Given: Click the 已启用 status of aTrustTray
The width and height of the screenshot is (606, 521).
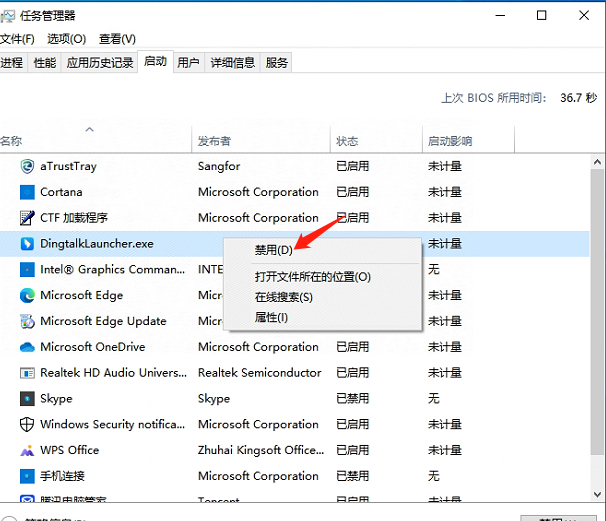Looking at the screenshot, I should click(x=352, y=167).
